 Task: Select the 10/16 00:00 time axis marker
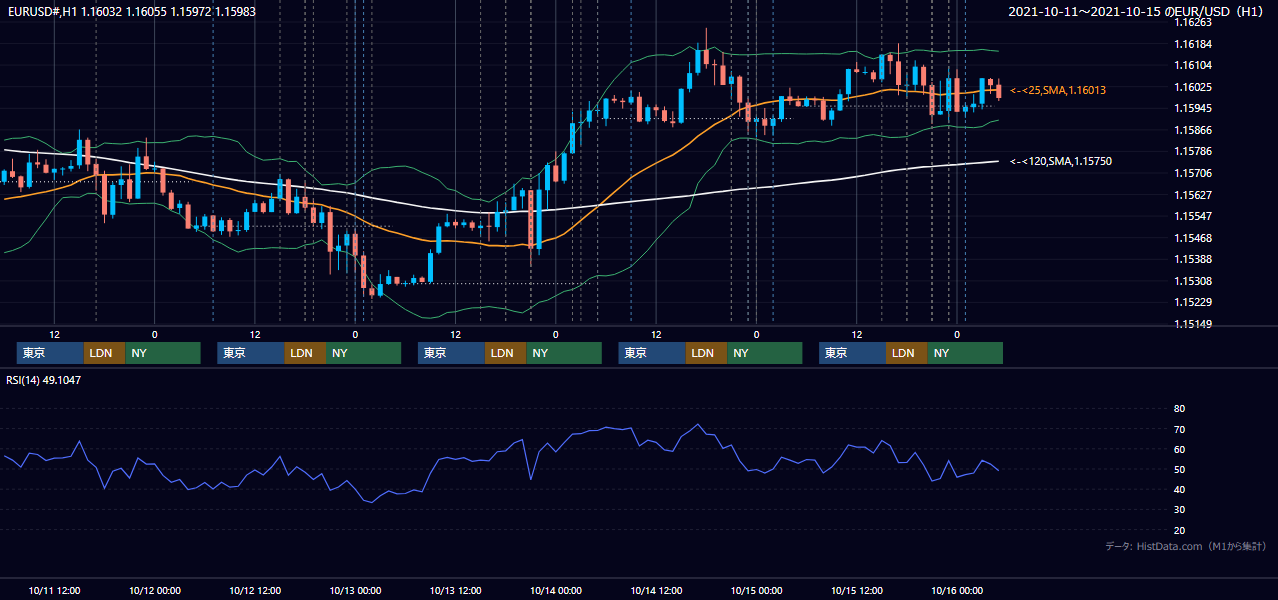pos(957,590)
